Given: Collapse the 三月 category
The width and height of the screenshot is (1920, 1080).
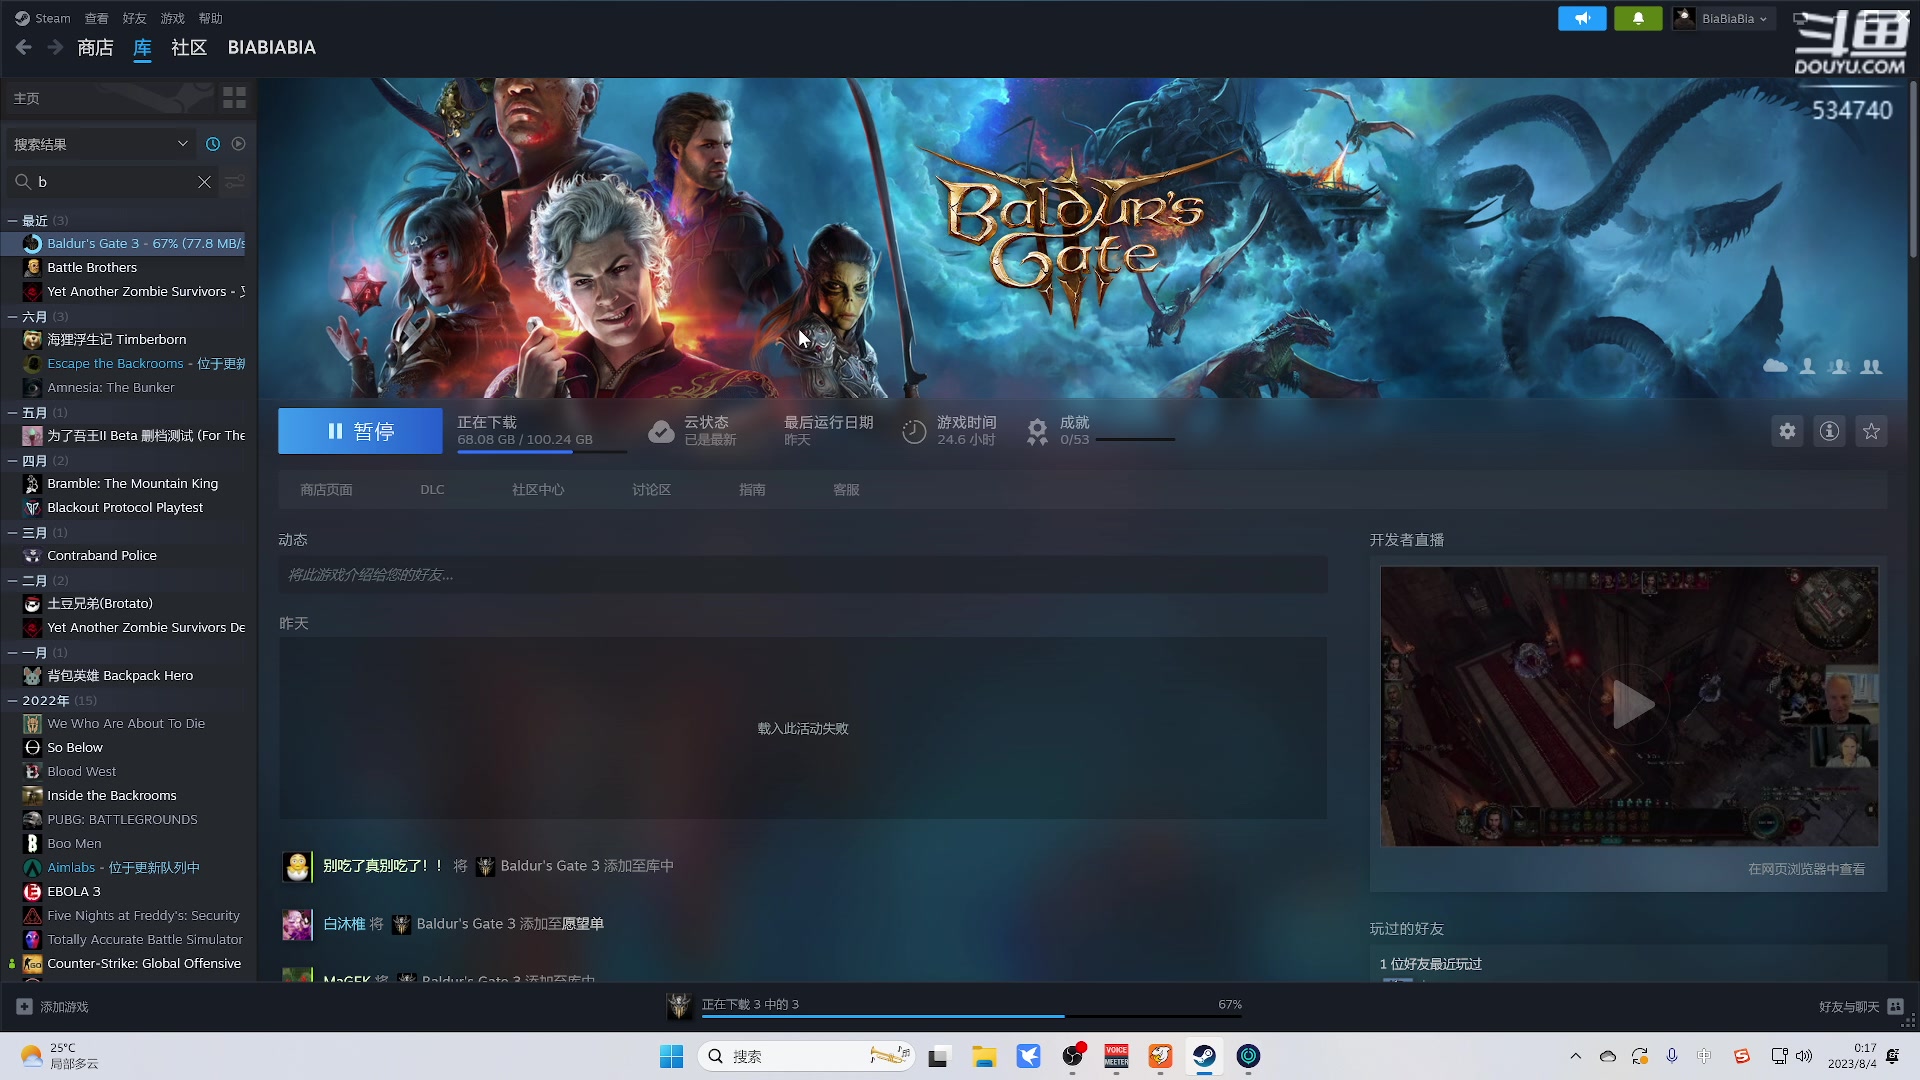Looking at the screenshot, I should click(12, 533).
